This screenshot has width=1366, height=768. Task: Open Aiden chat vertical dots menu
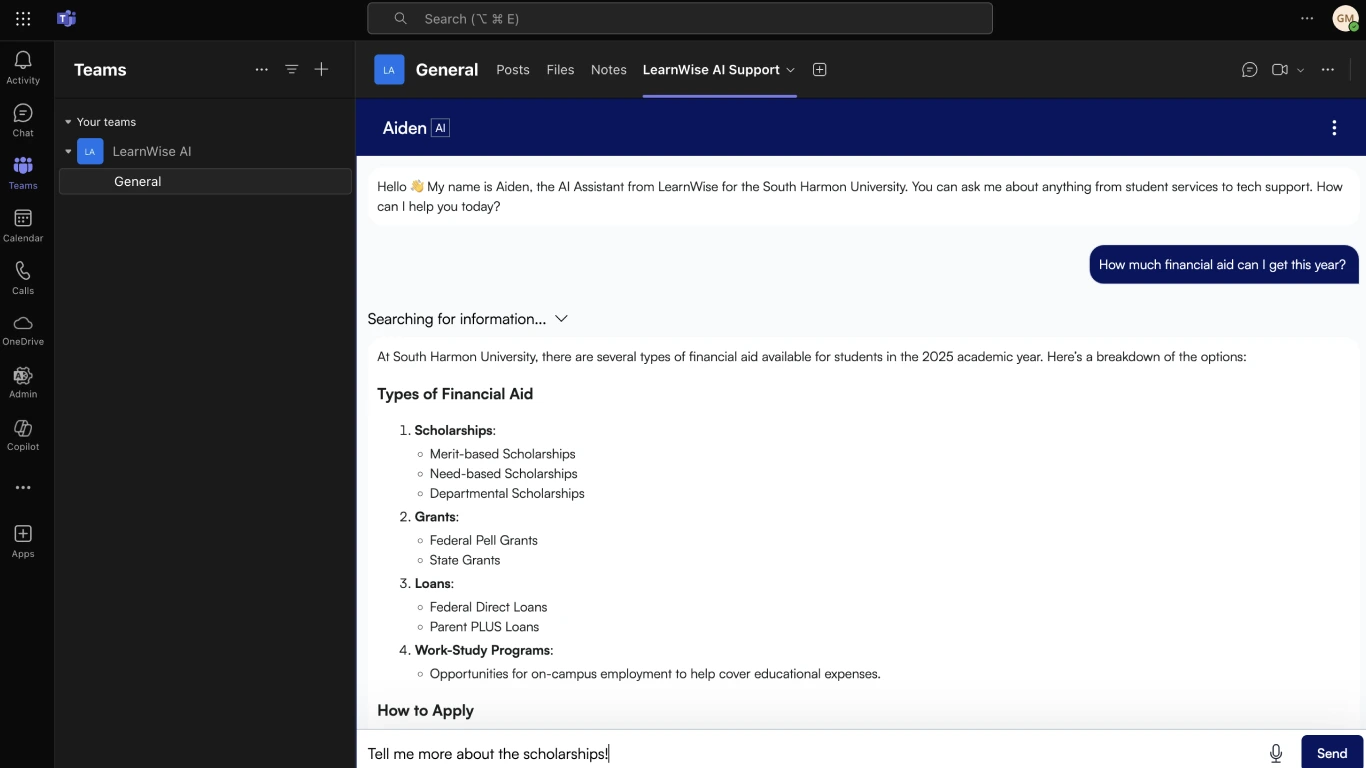coord(1334,128)
